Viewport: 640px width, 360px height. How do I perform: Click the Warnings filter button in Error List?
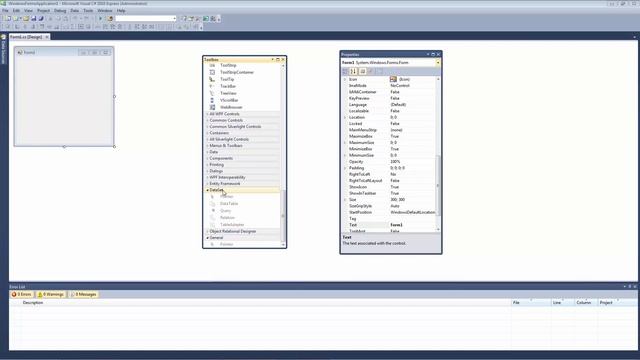pos(51,294)
